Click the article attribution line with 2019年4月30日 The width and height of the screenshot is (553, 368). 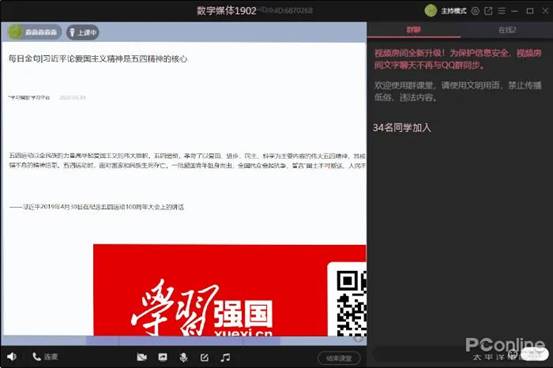pos(96,207)
